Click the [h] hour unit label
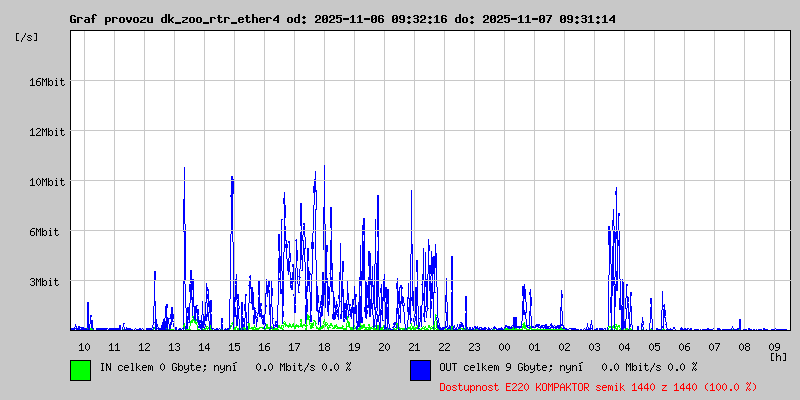 [778, 356]
